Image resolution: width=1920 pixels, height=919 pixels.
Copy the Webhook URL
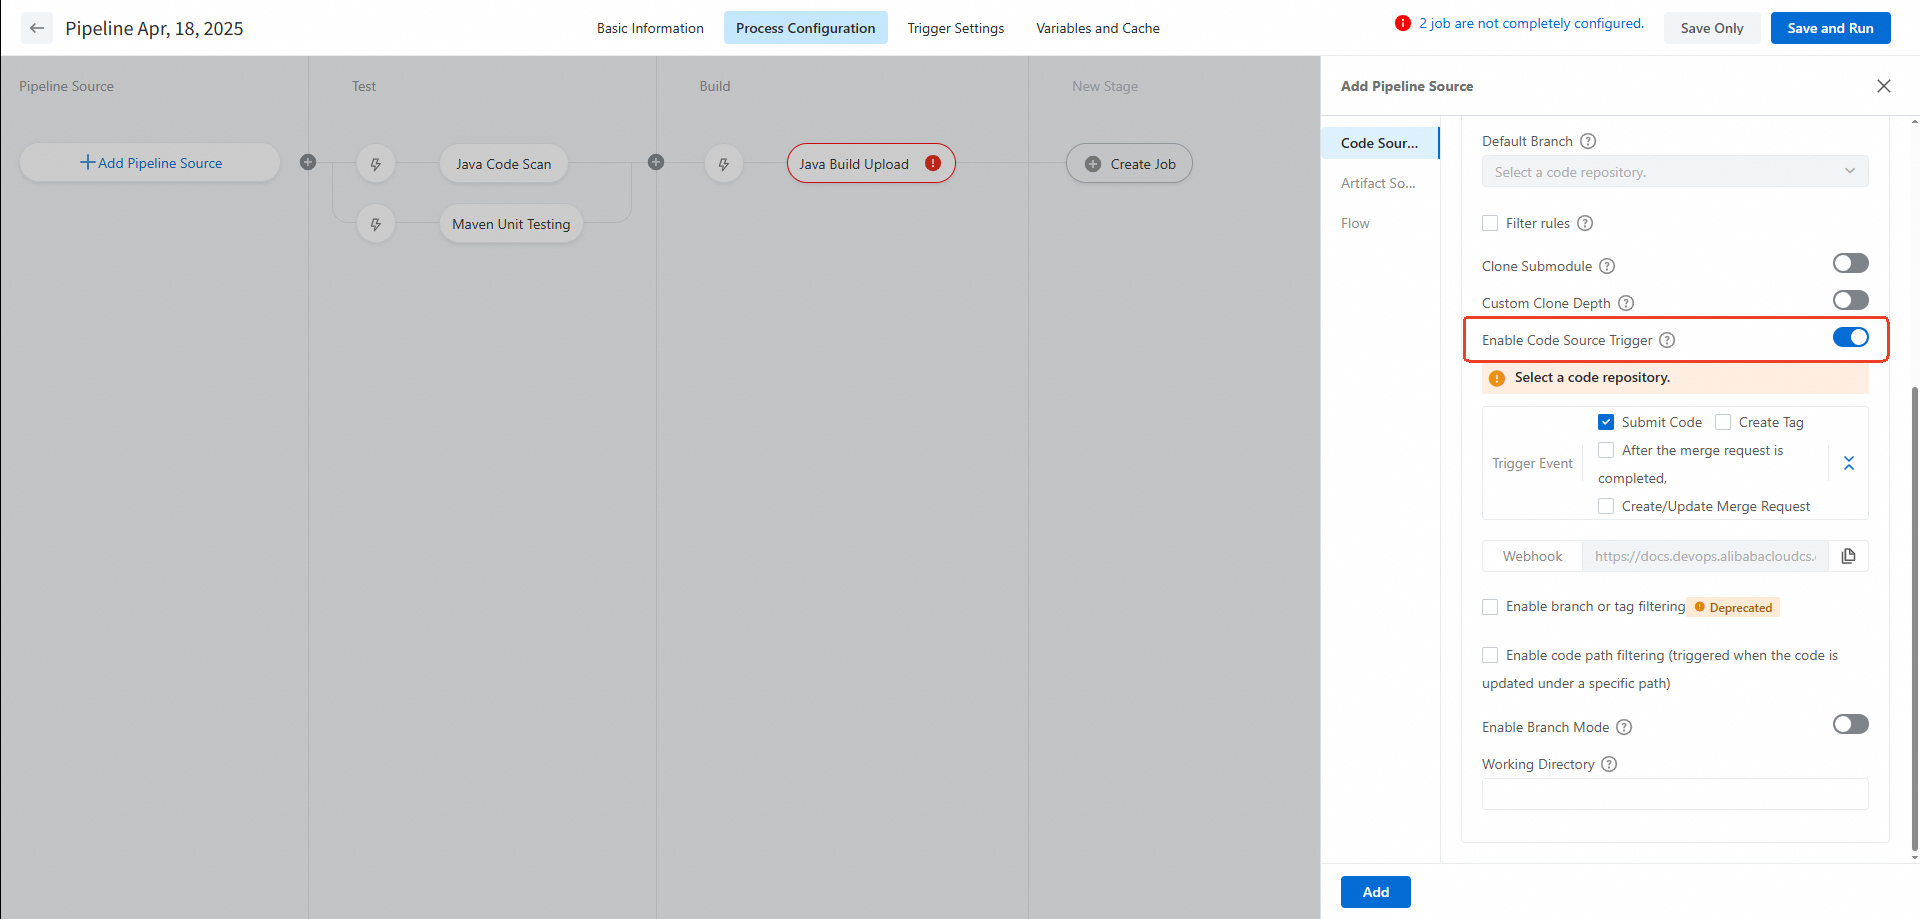(1848, 556)
